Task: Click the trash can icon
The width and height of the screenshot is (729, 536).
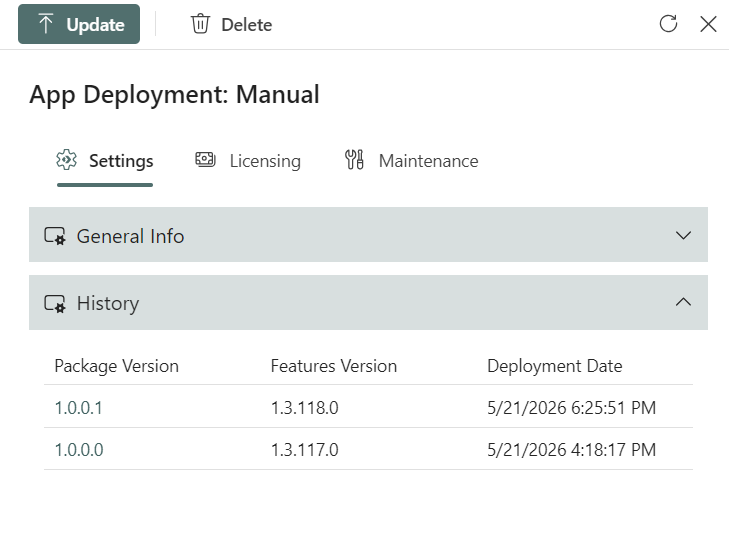Action: point(200,24)
